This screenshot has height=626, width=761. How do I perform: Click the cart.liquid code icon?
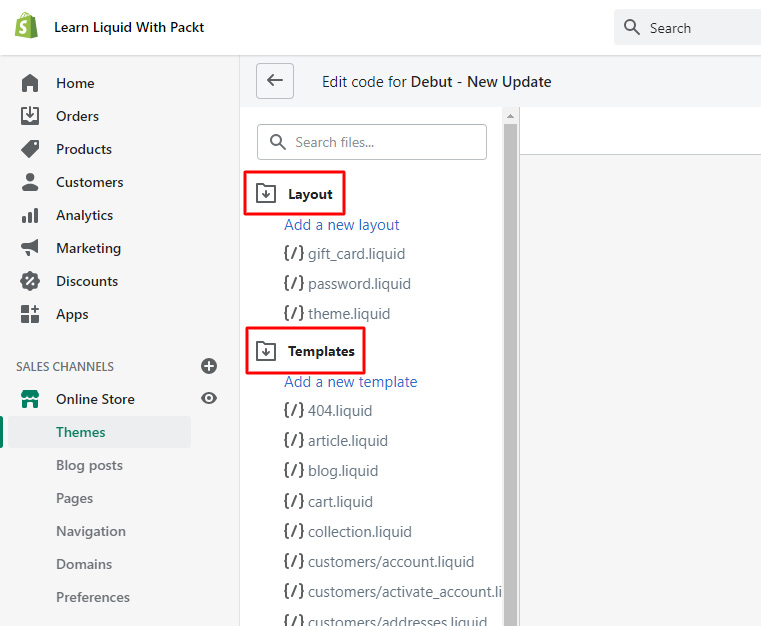(294, 501)
